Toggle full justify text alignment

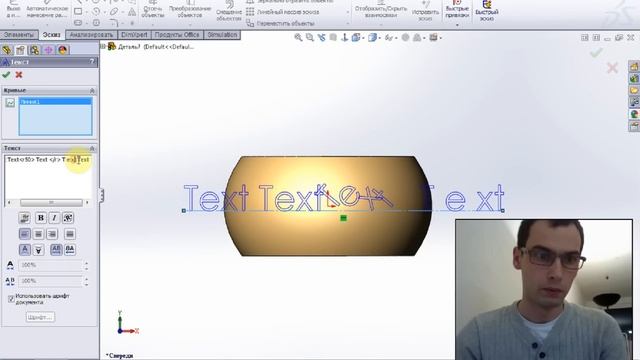(x=70, y=234)
